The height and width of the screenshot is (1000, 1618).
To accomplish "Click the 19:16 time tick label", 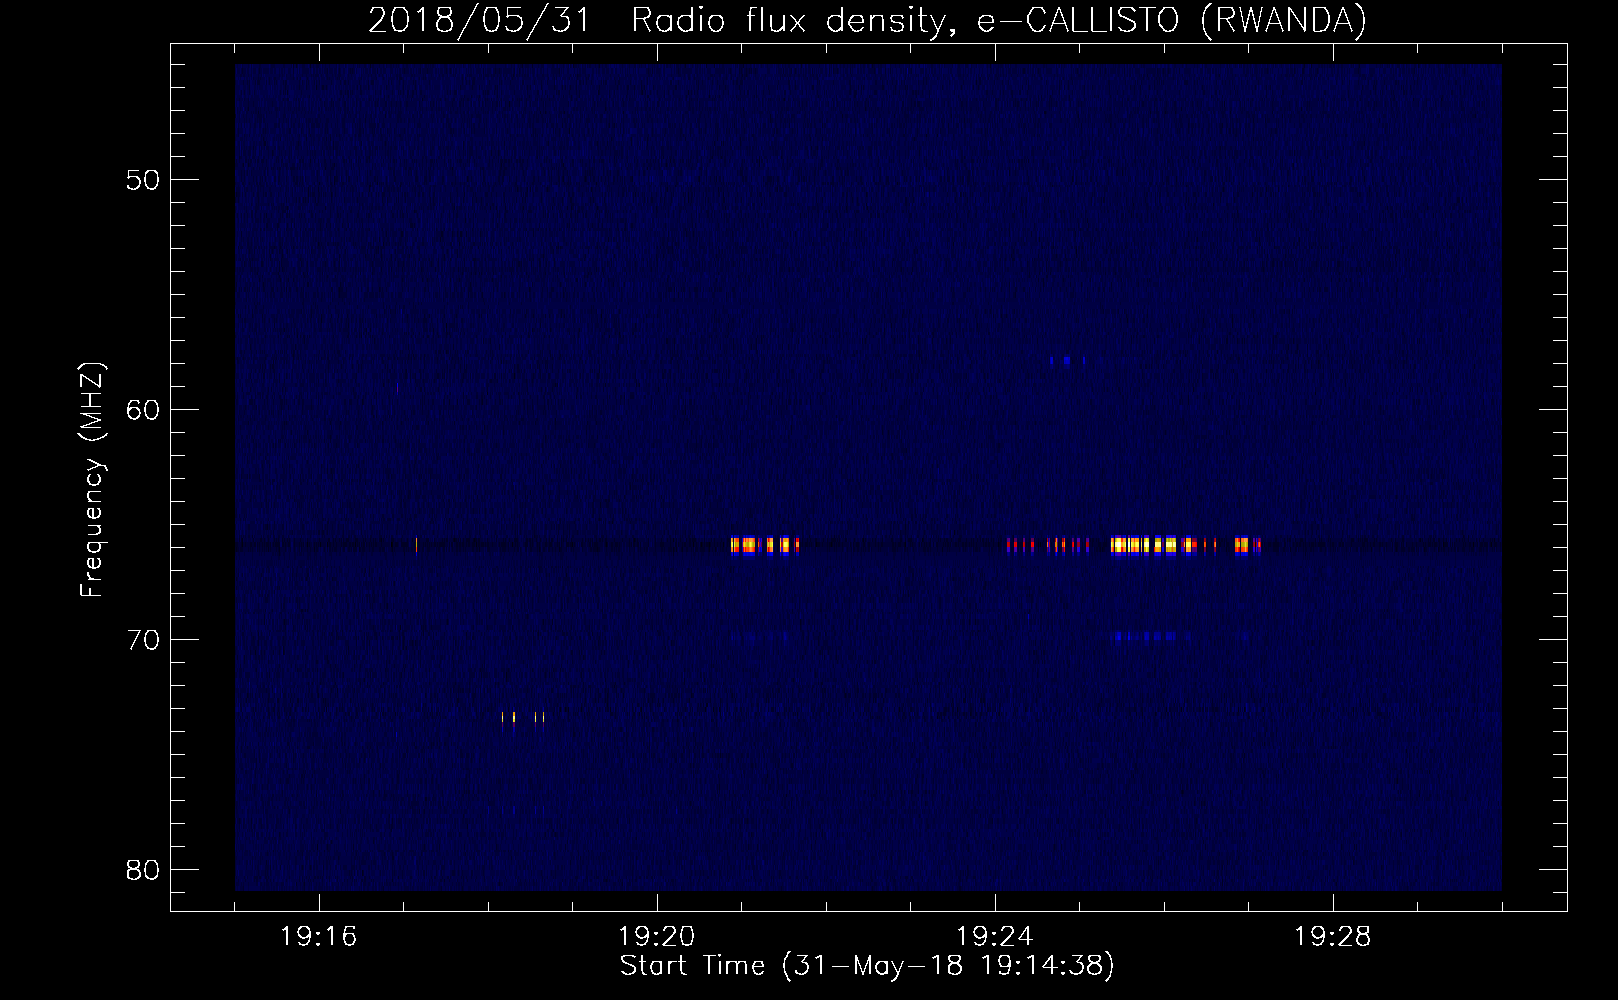I will click(318, 937).
